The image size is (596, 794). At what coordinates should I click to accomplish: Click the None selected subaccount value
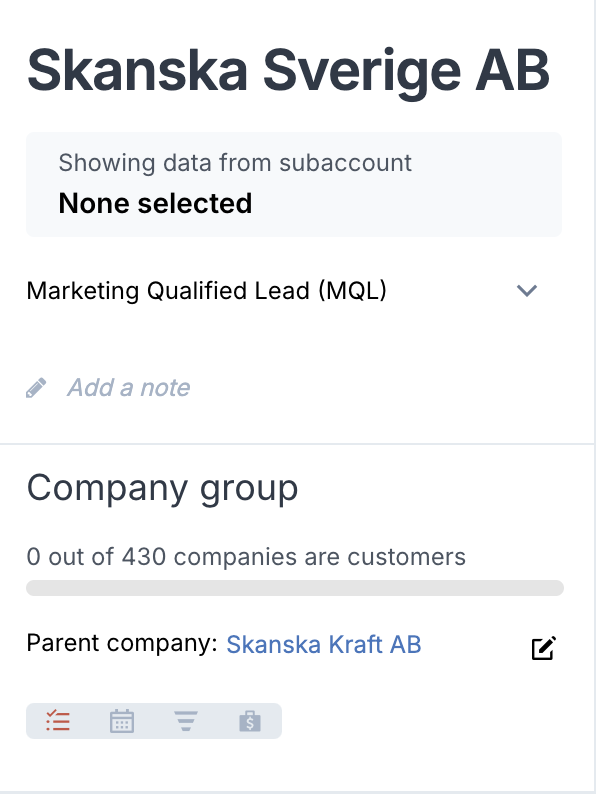[x=155, y=203]
